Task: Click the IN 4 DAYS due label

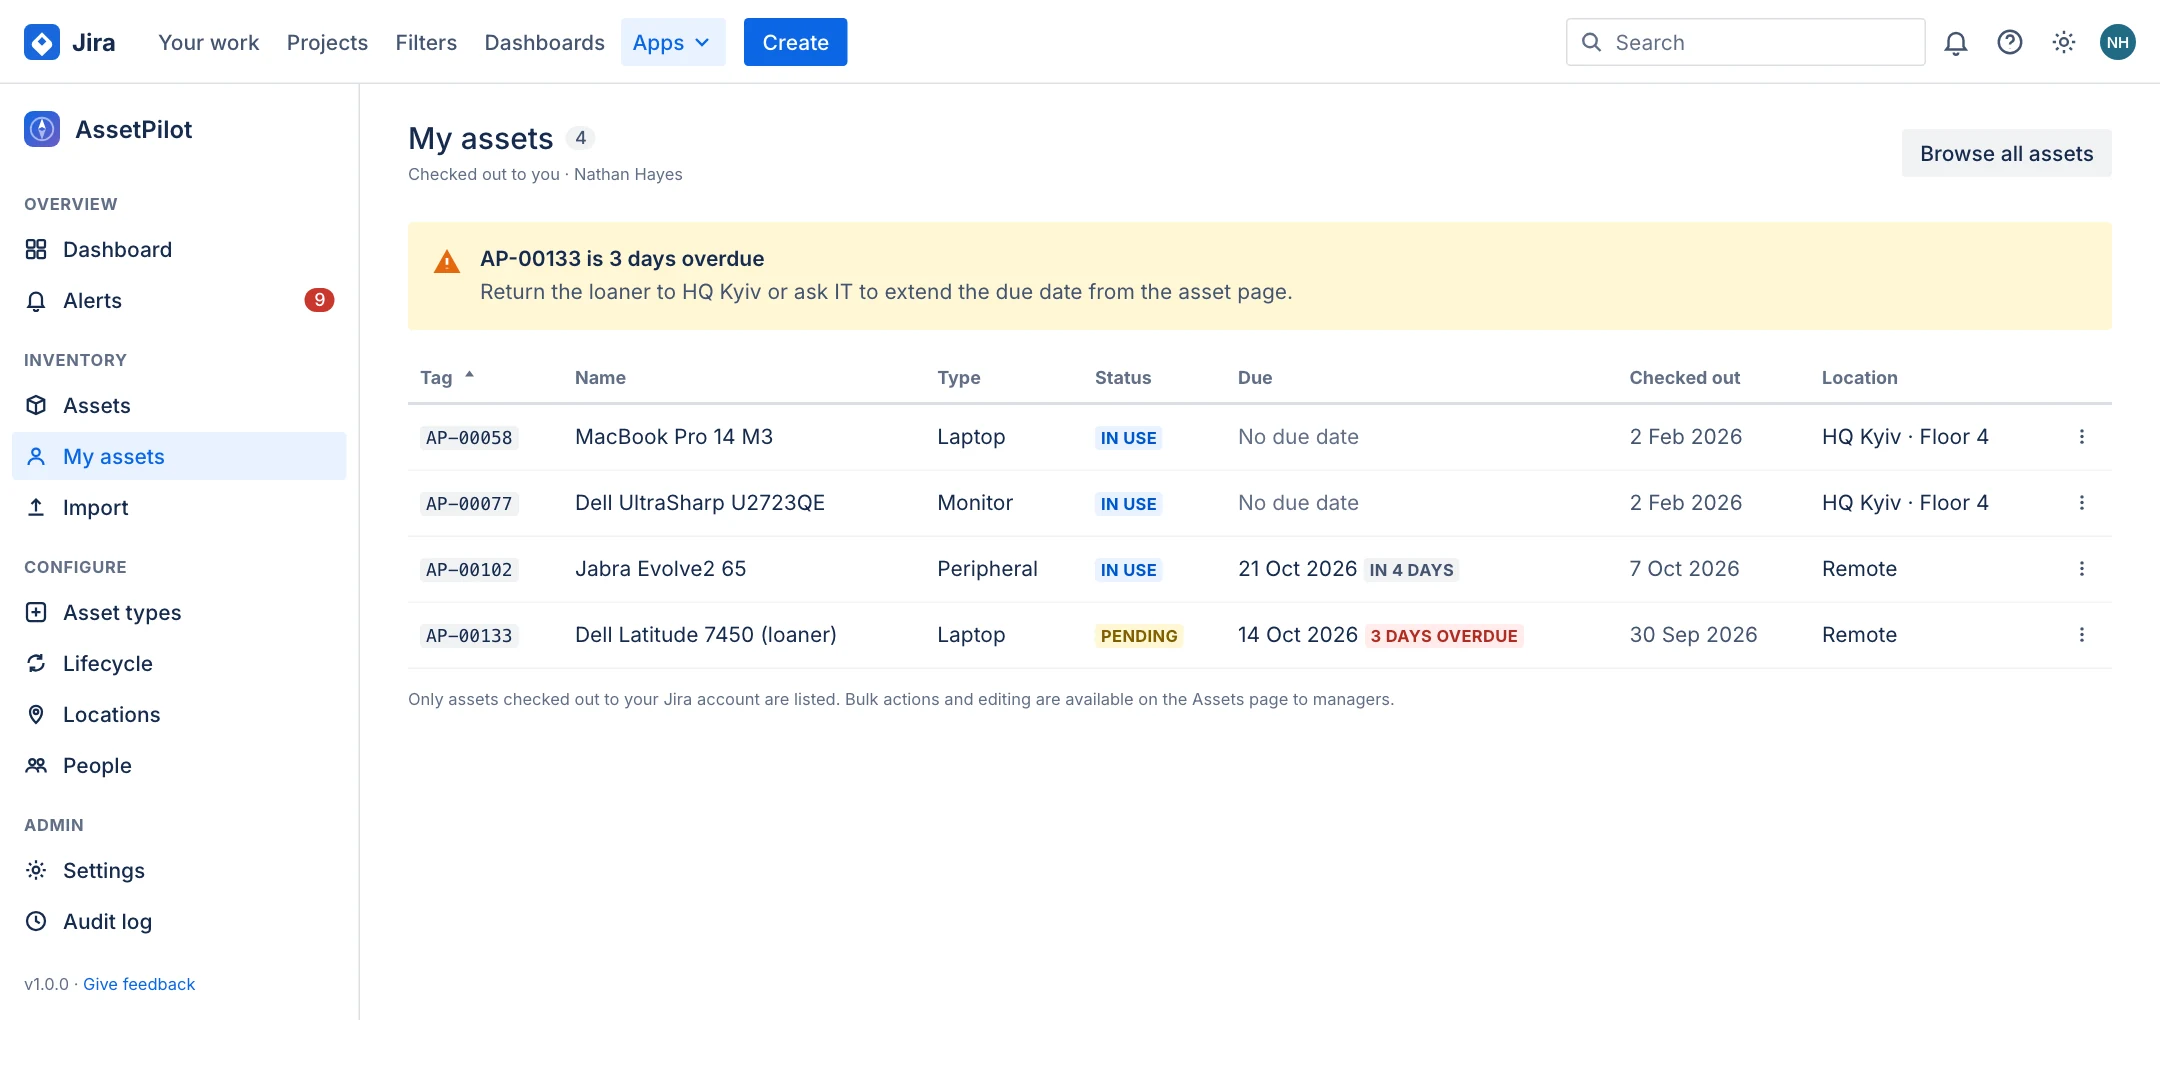Action: (1411, 570)
